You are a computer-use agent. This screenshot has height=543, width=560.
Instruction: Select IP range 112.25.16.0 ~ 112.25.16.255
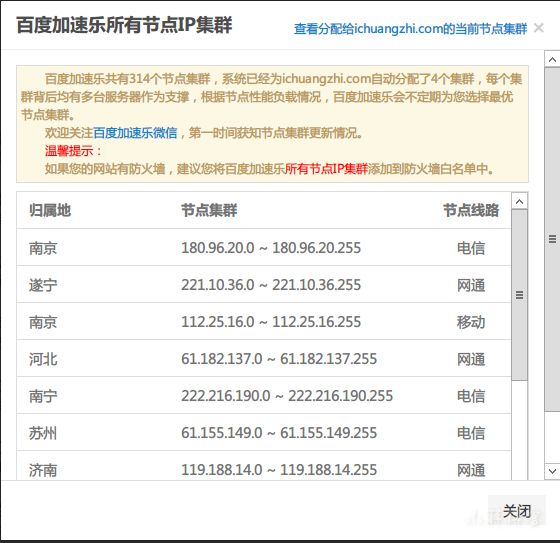tap(271, 322)
